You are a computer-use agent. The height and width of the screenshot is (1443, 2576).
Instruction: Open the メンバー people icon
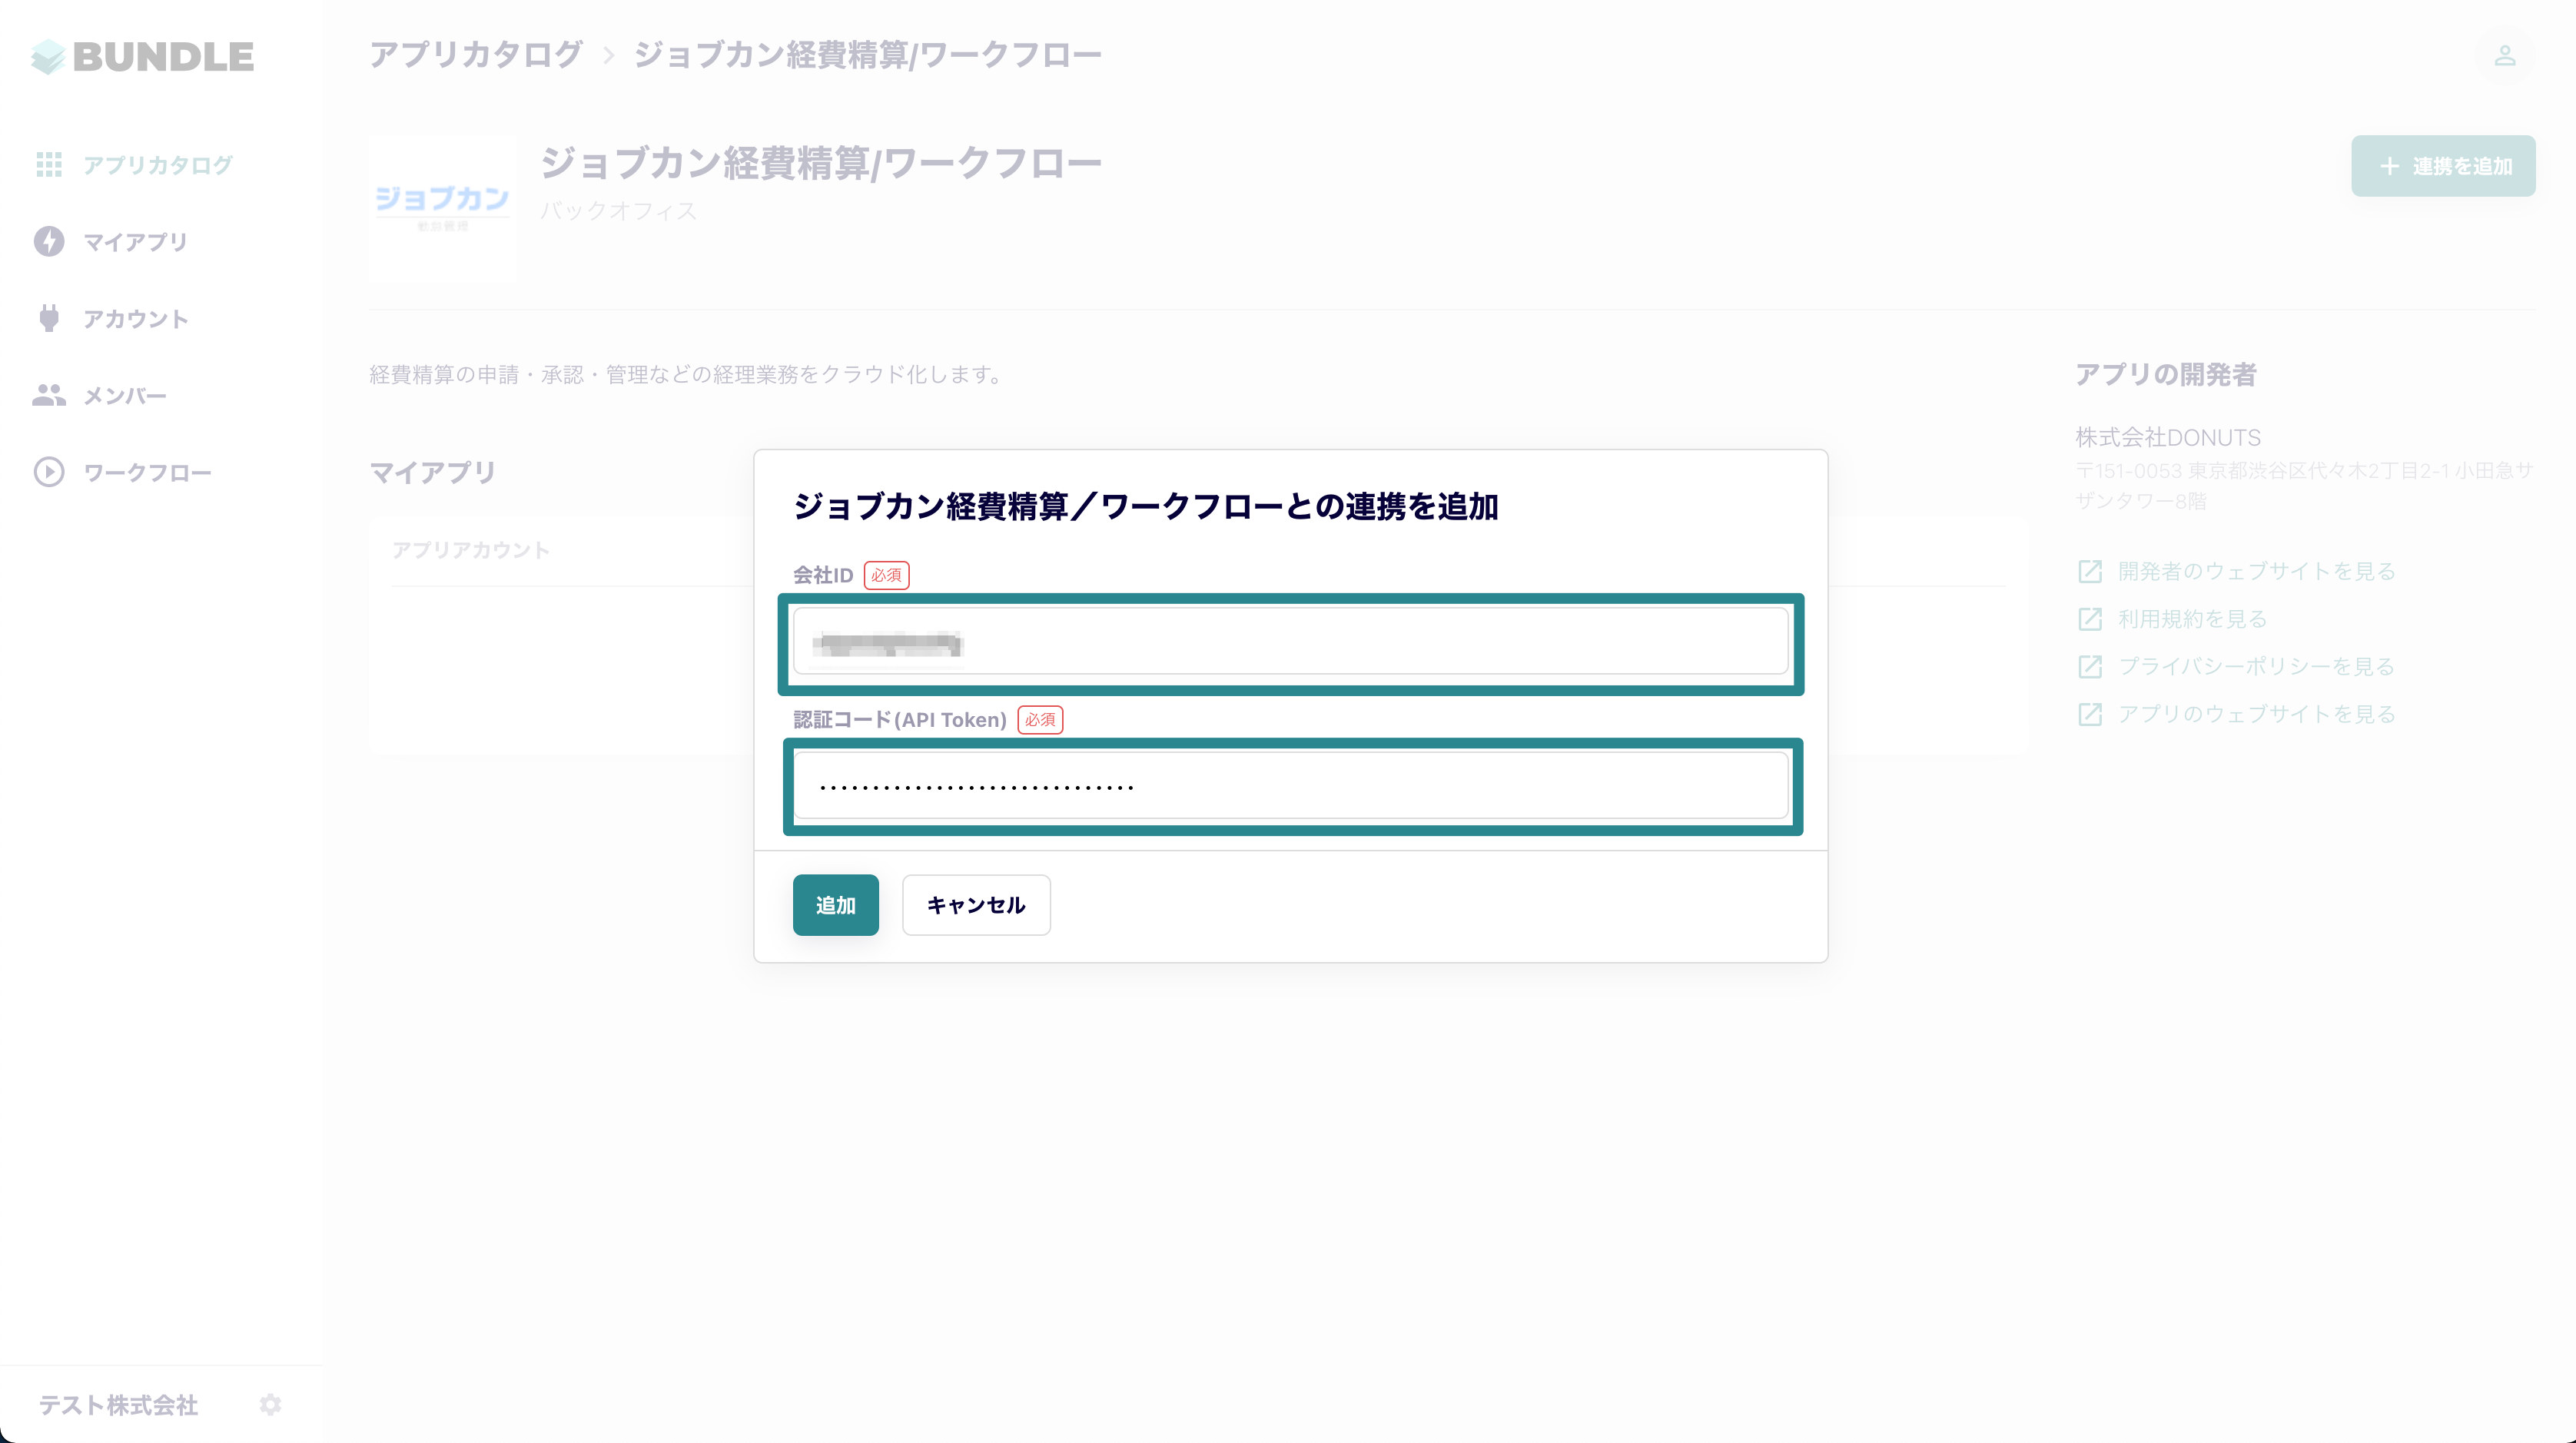coord(49,396)
